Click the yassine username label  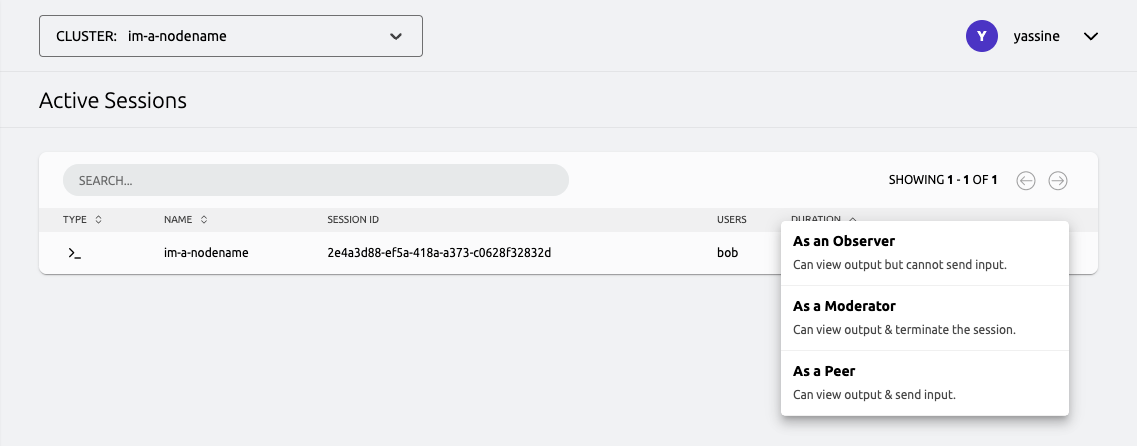point(1036,36)
